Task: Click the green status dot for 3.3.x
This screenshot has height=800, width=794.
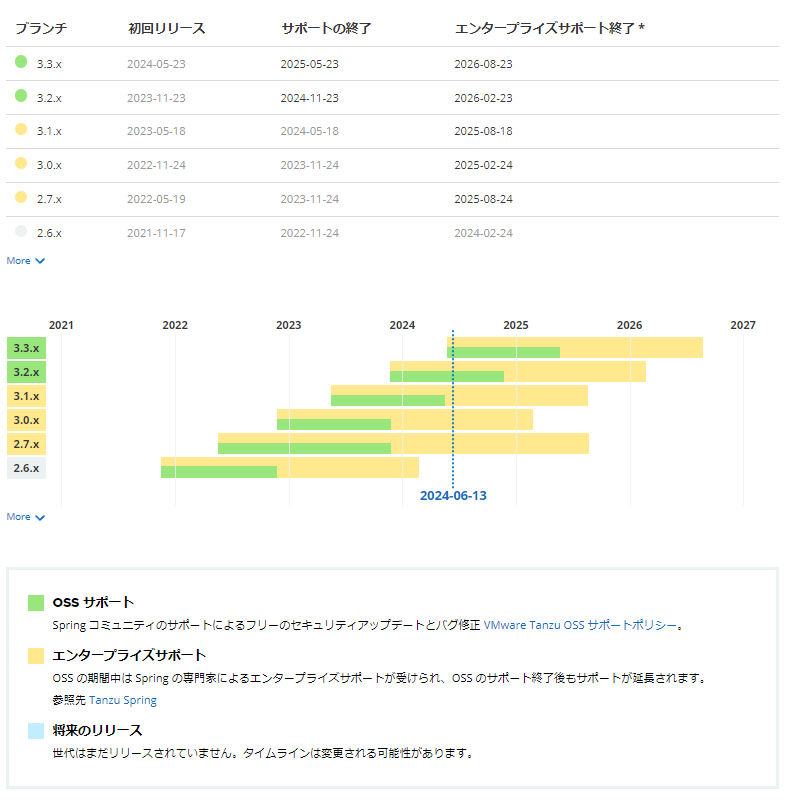Action: click(x=21, y=62)
